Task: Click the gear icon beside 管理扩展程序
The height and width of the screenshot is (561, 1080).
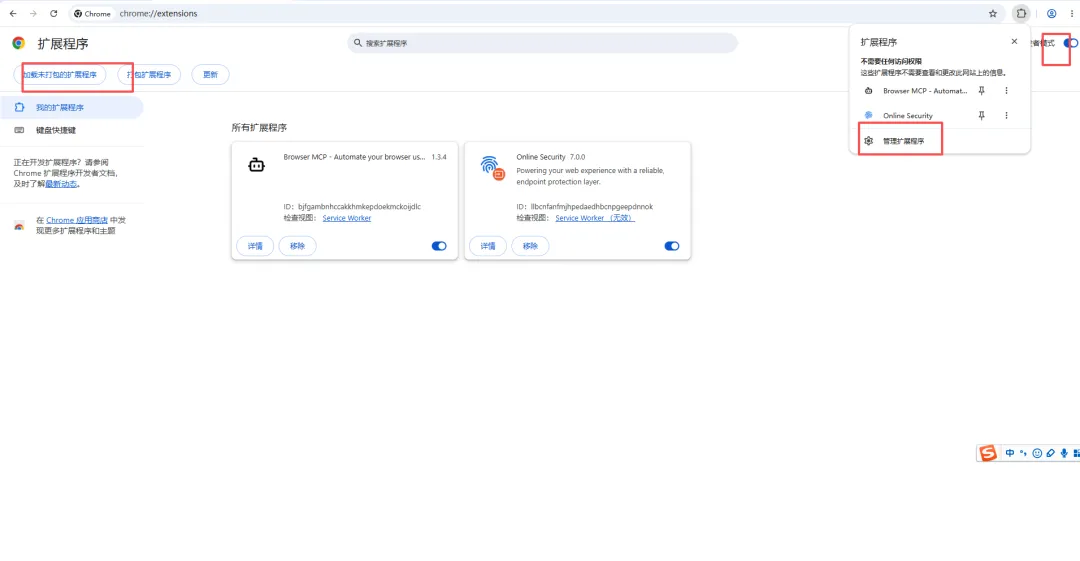Action: coord(869,141)
